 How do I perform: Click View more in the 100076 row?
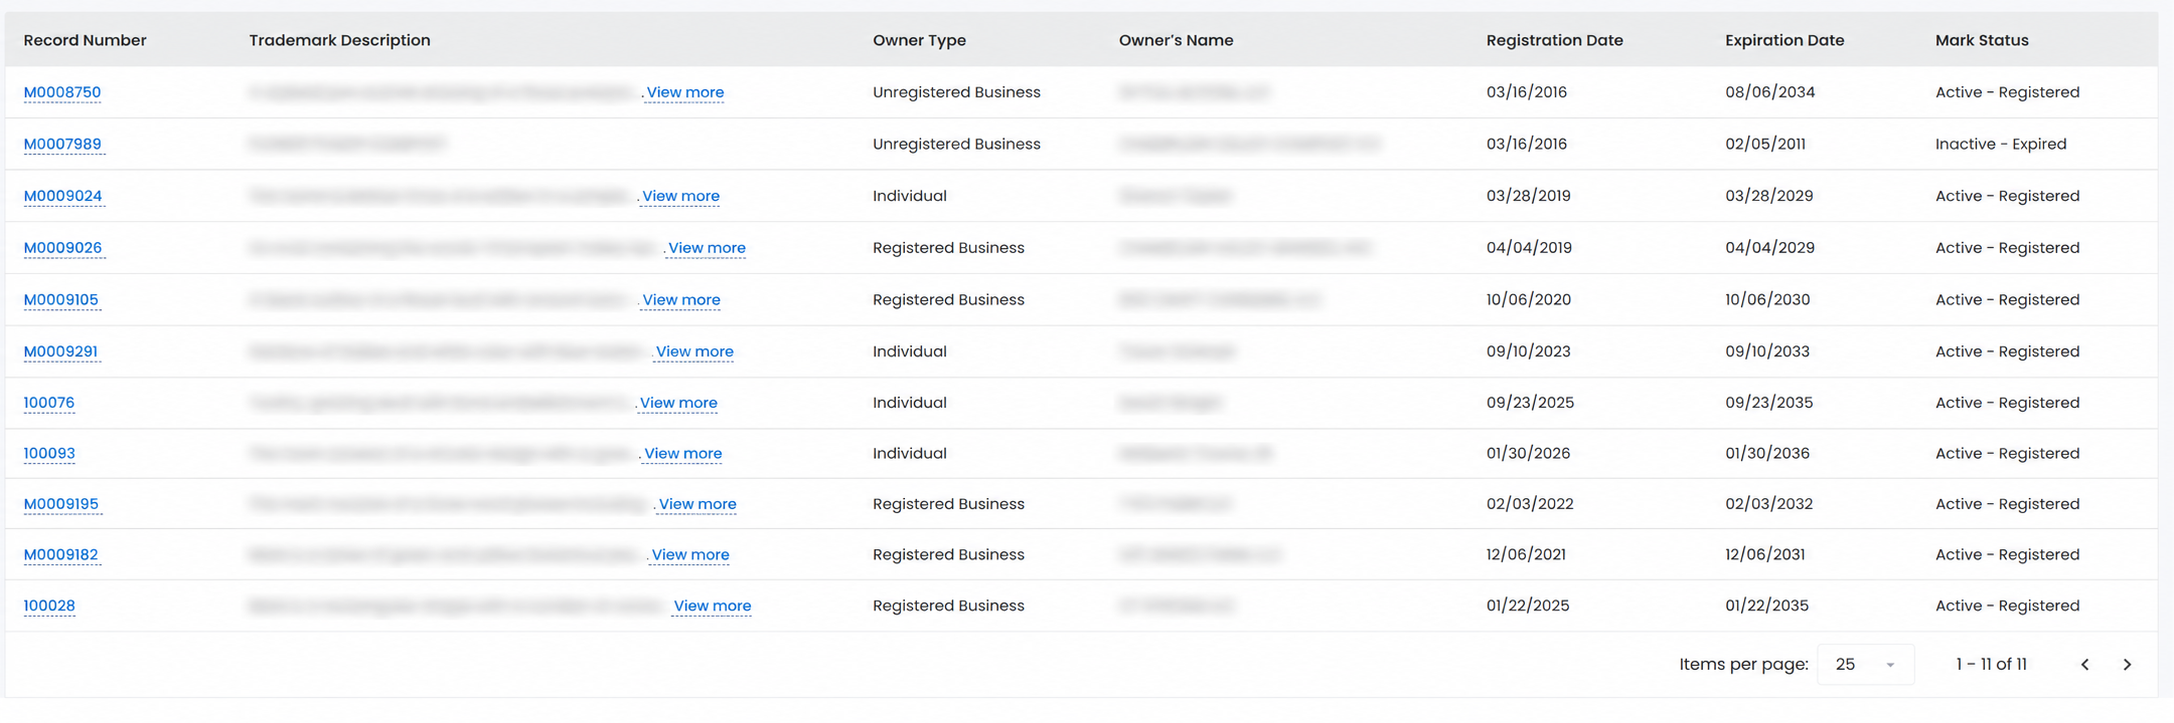point(679,403)
